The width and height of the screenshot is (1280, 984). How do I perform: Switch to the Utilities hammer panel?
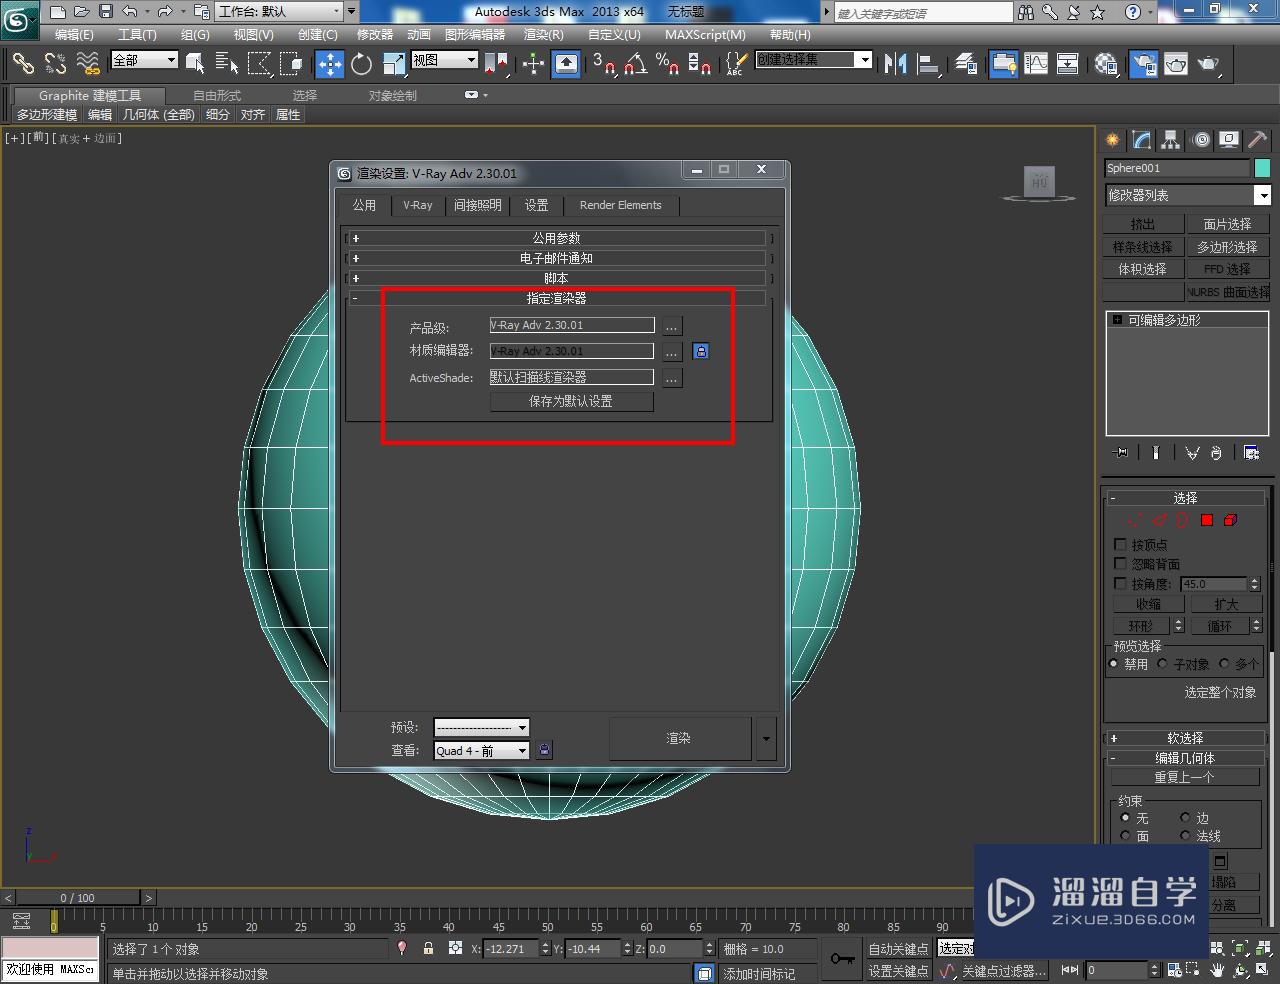click(x=1257, y=140)
